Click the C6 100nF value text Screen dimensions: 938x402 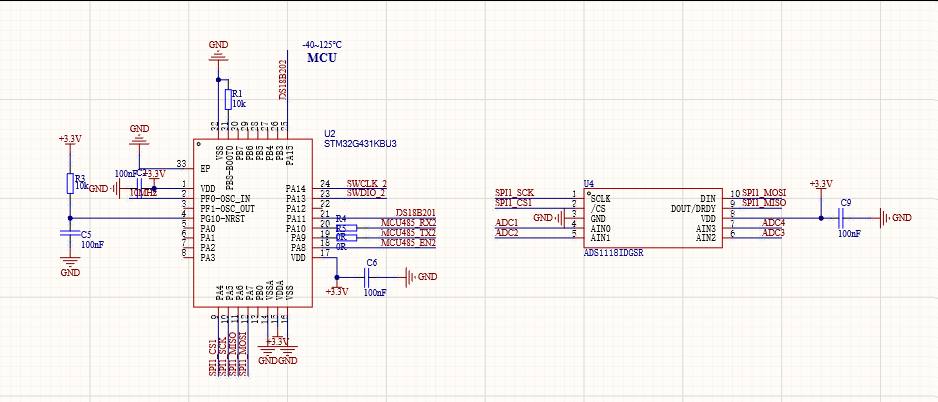376,293
